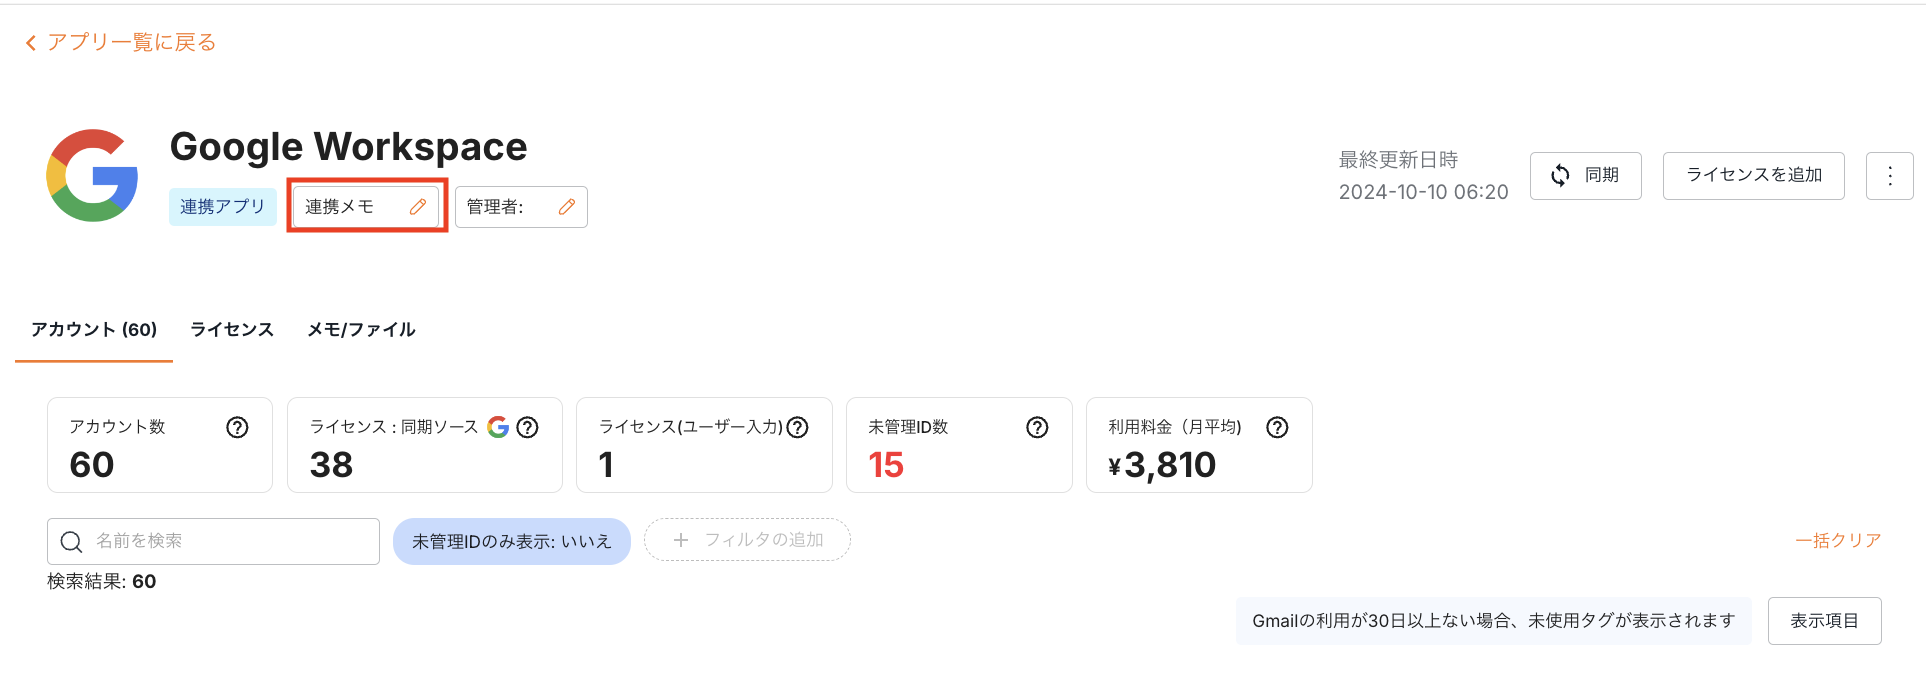This screenshot has height=684, width=1926.
Task: Click the ライセンスを追加 button
Action: (1753, 176)
